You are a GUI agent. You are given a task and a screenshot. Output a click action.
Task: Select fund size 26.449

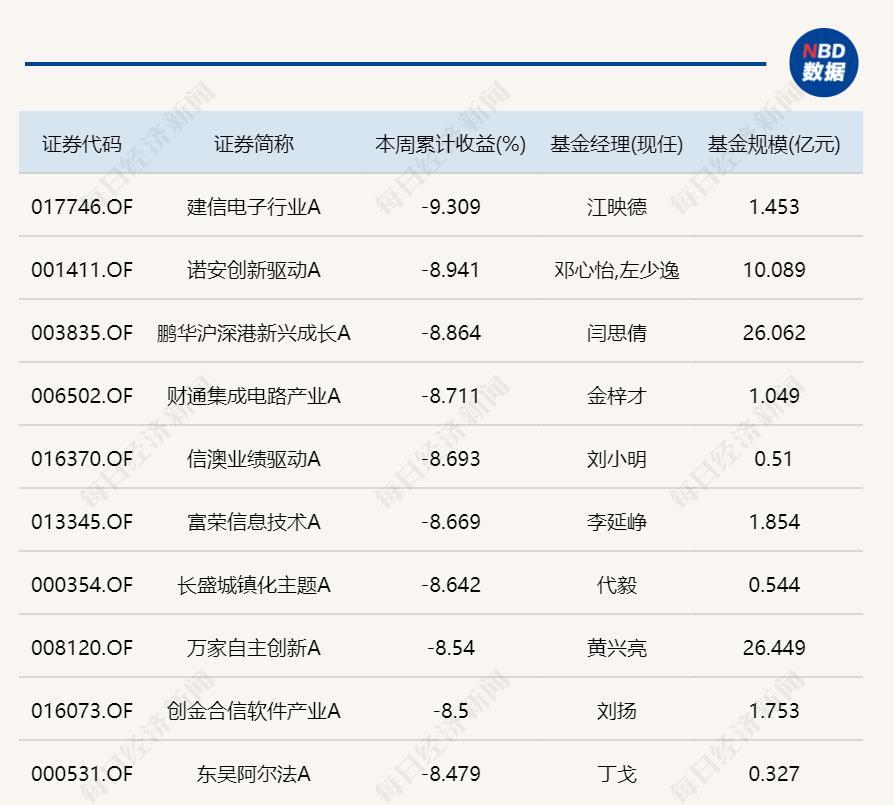pyautogui.click(x=774, y=648)
